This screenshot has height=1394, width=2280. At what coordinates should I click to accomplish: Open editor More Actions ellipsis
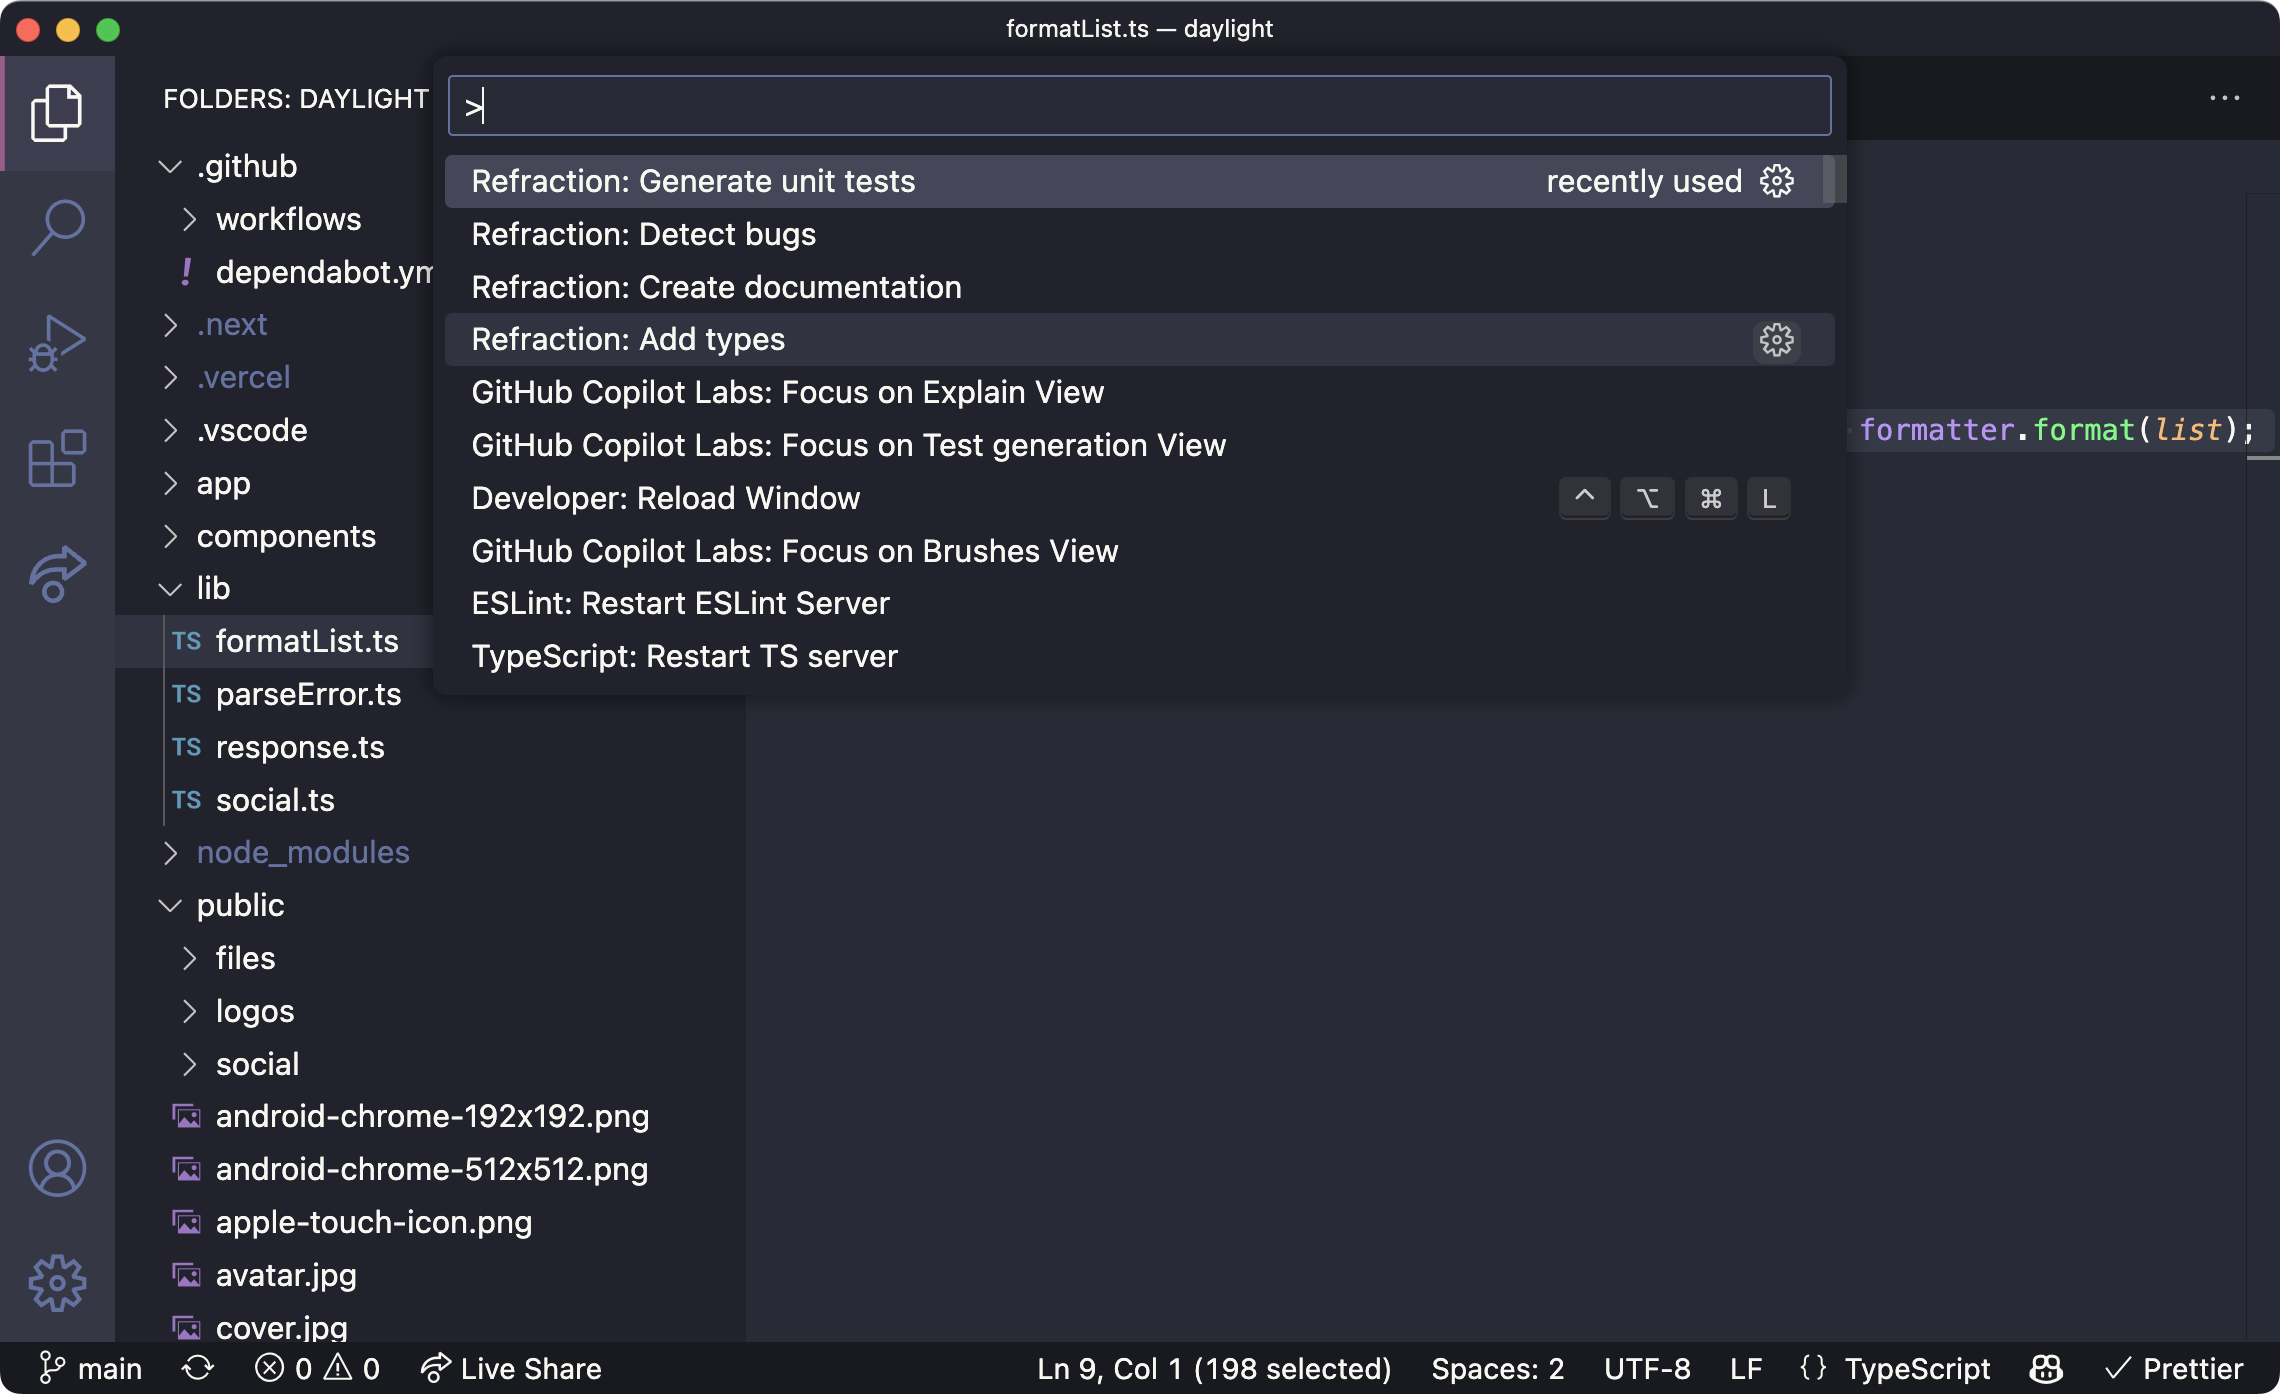click(2224, 98)
